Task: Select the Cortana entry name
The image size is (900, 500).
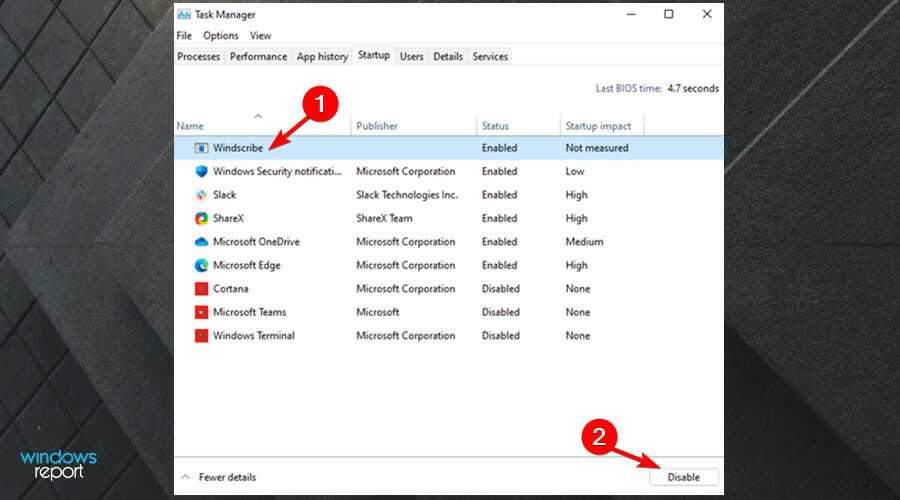Action: pyautogui.click(x=231, y=289)
